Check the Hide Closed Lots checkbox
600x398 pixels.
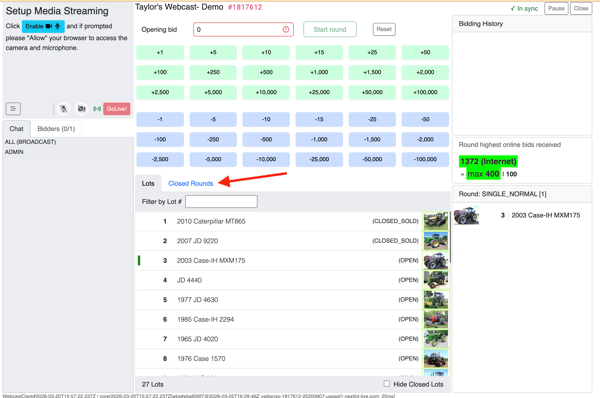point(386,383)
